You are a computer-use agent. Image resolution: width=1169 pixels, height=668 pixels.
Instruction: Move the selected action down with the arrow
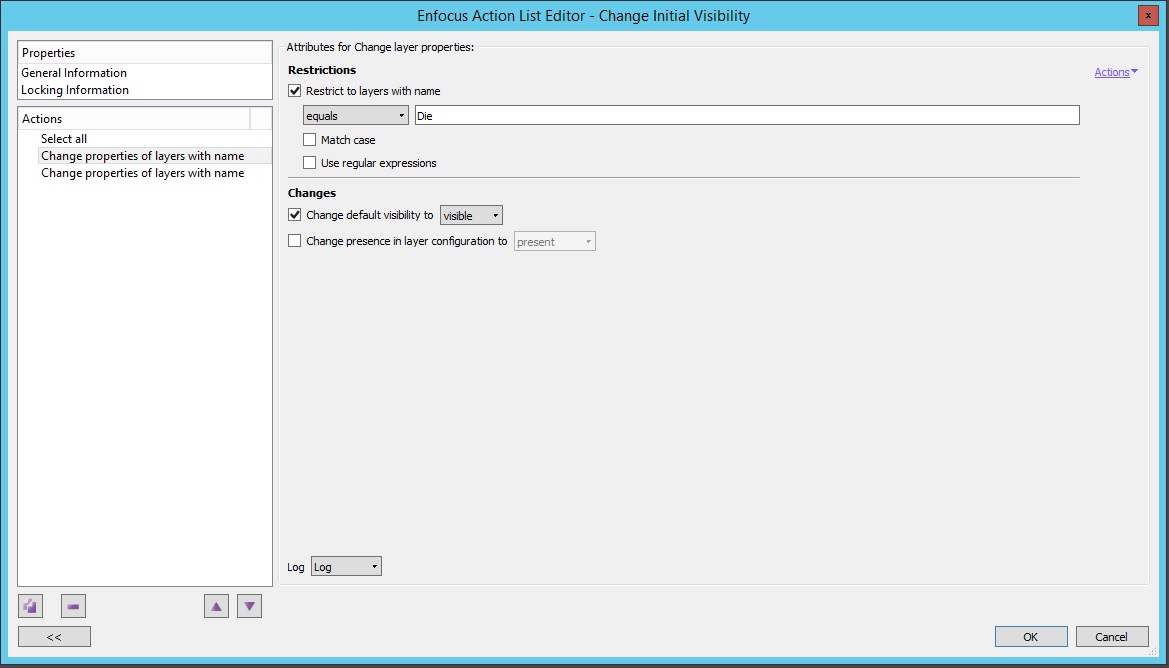(x=249, y=606)
